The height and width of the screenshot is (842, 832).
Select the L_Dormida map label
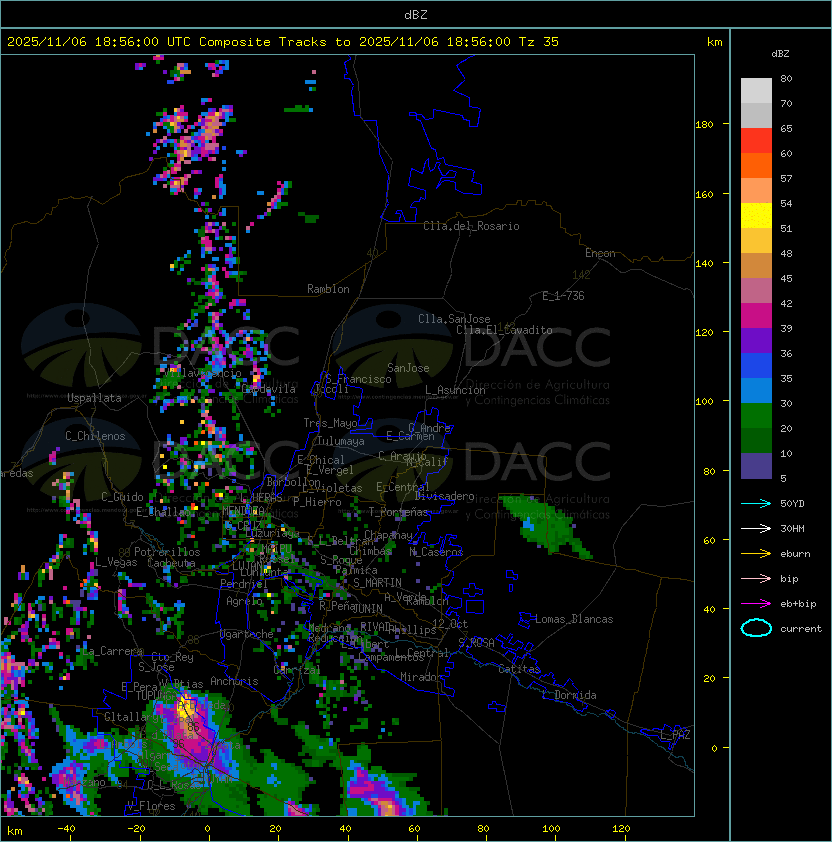(569, 695)
